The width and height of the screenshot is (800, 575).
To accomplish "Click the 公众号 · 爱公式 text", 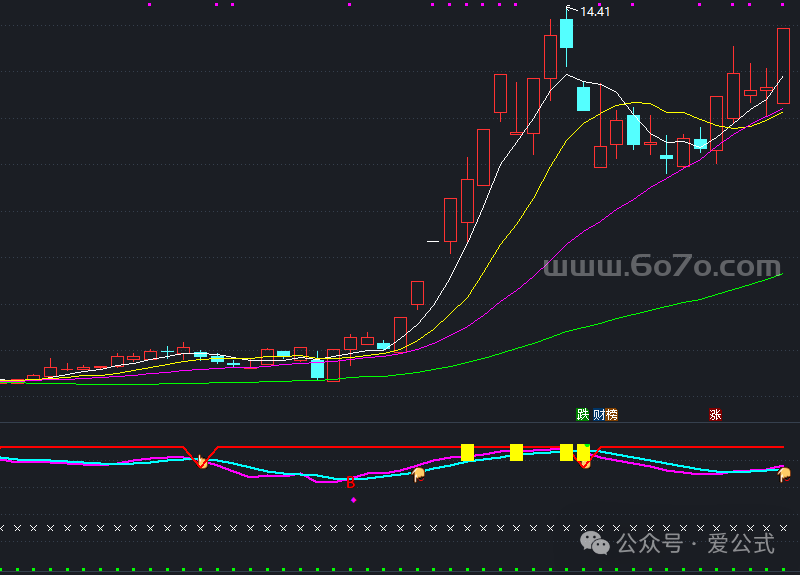I will click(x=696, y=544).
